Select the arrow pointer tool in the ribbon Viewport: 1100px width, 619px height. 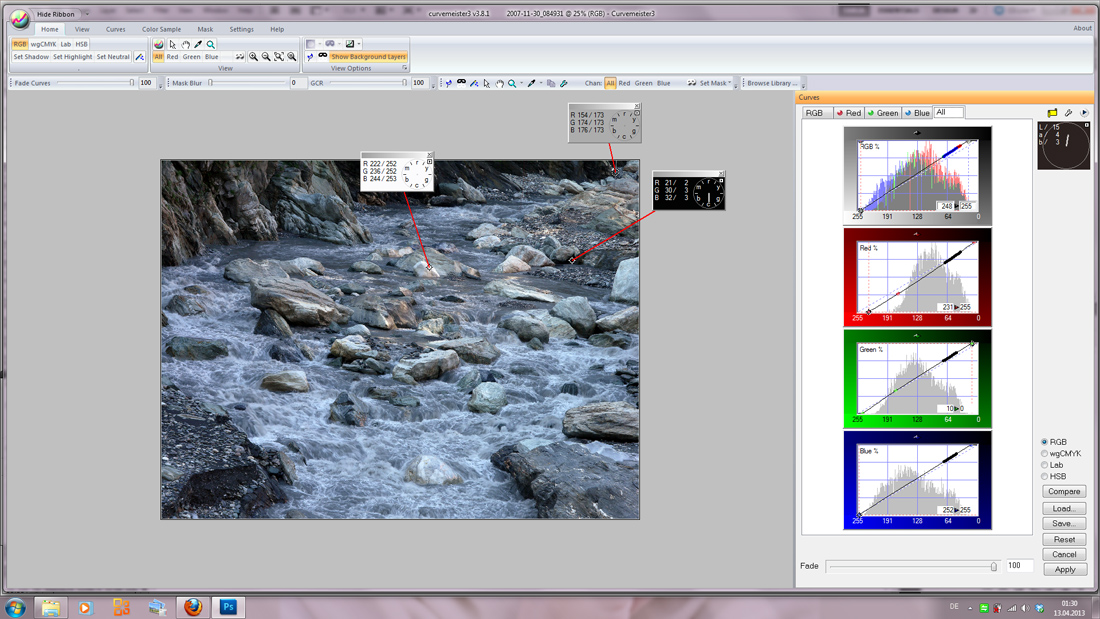pyautogui.click(x=173, y=44)
